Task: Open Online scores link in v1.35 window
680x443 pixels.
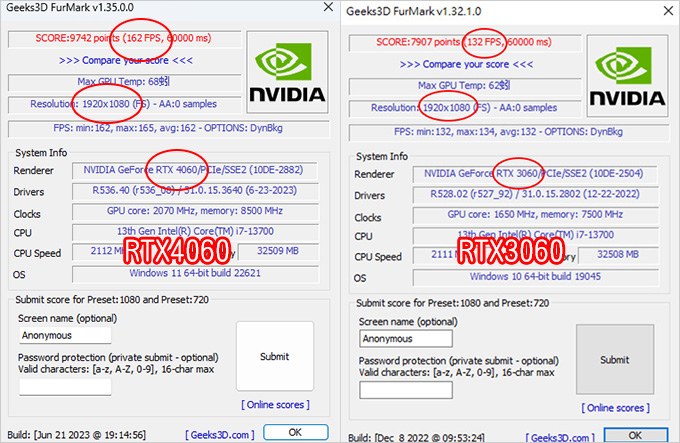Action: point(275,404)
